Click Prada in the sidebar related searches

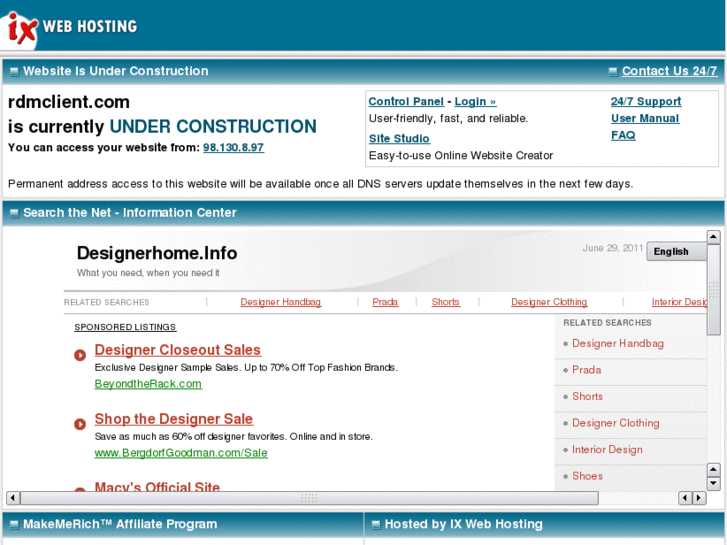pos(587,370)
